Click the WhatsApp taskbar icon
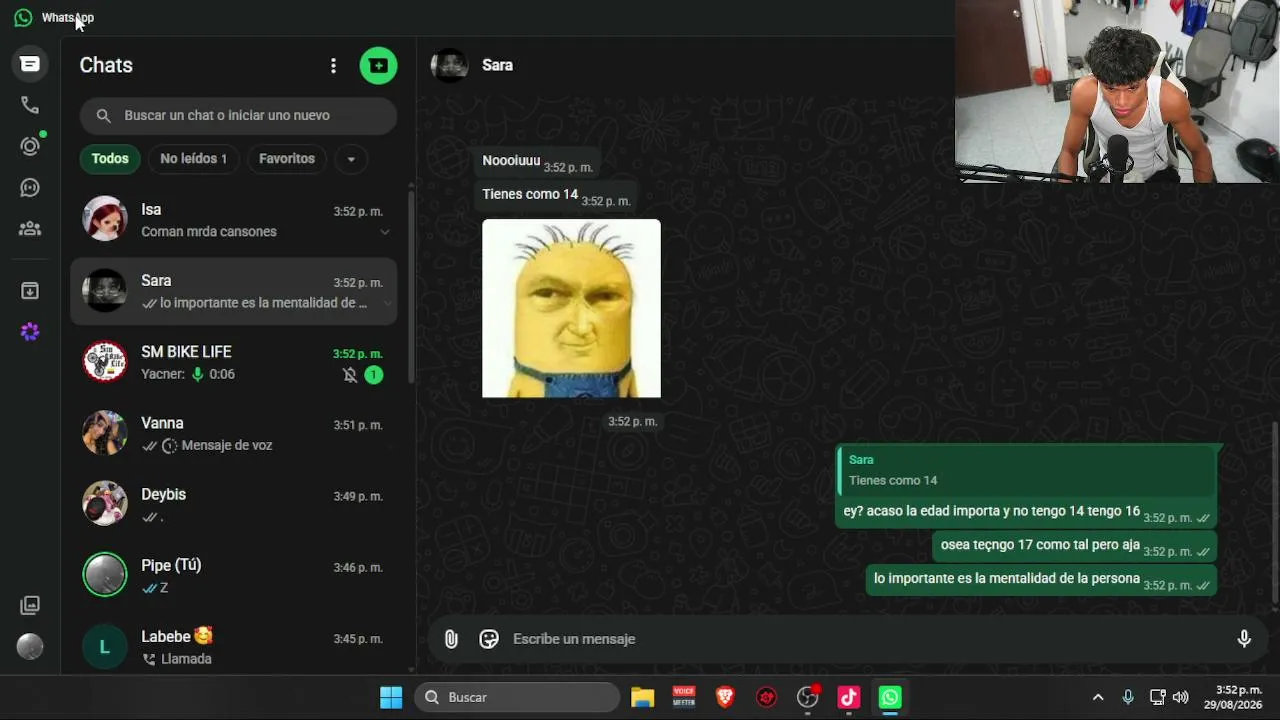The image size is (1280, 720). click(x=890, y=697)
